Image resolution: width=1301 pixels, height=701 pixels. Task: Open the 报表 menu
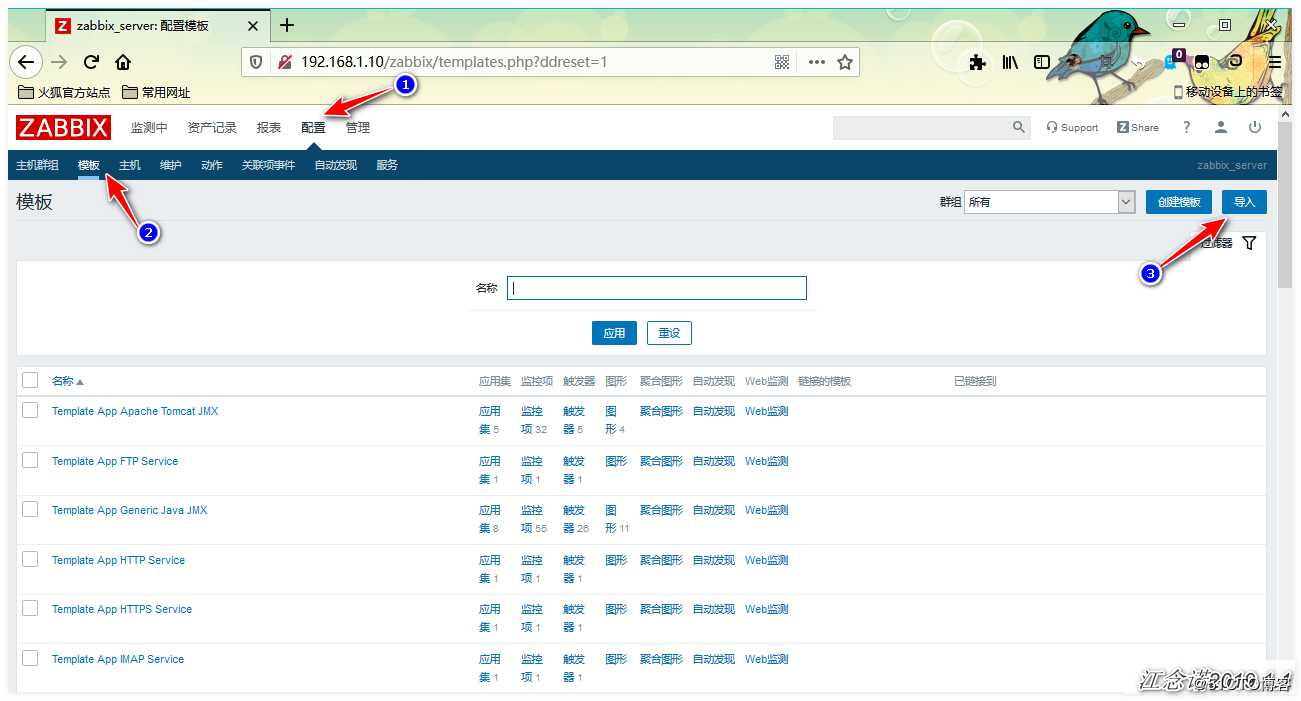(x=269, y=128)
